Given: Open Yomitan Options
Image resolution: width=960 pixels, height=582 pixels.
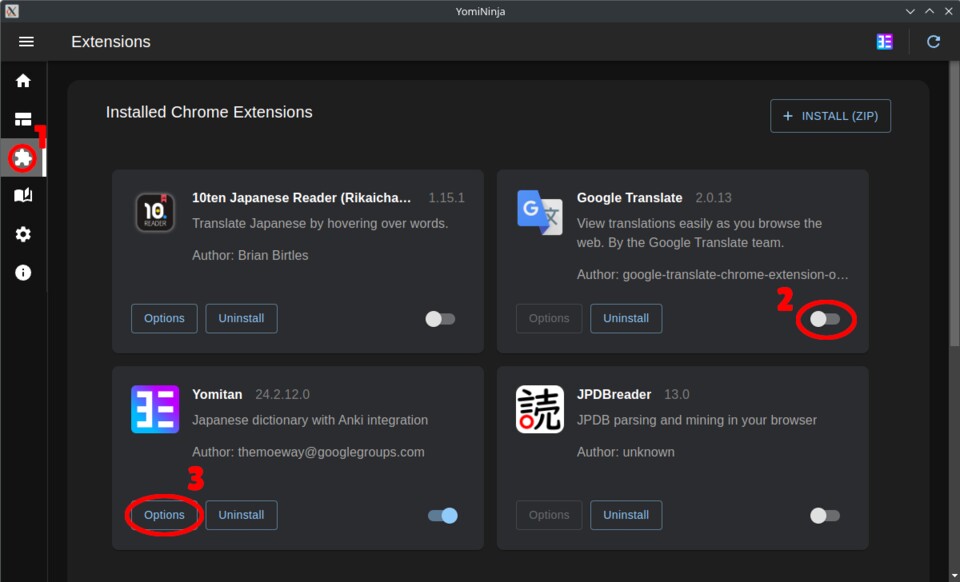Looking at the screenshot, I should point(164,515).
